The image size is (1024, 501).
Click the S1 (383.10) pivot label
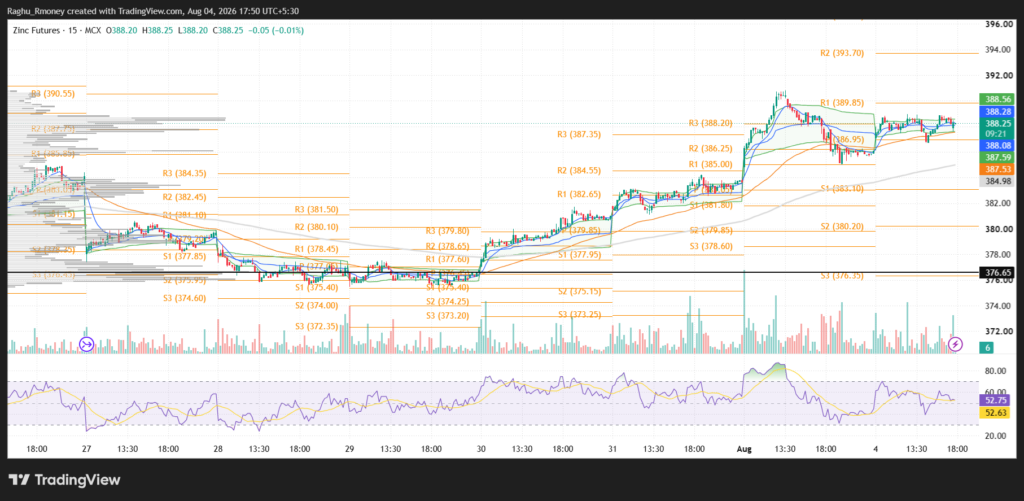(x=842, y=189)
